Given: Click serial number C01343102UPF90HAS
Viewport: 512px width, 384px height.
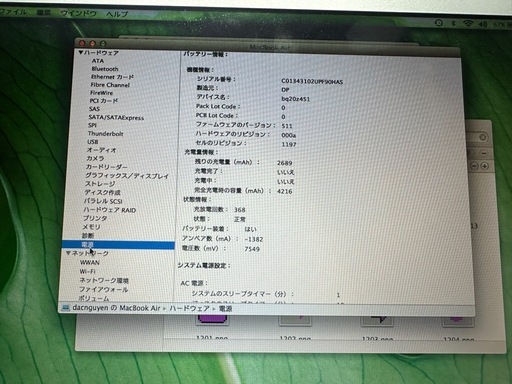Looking at the screenshot, I should [312, 81].
